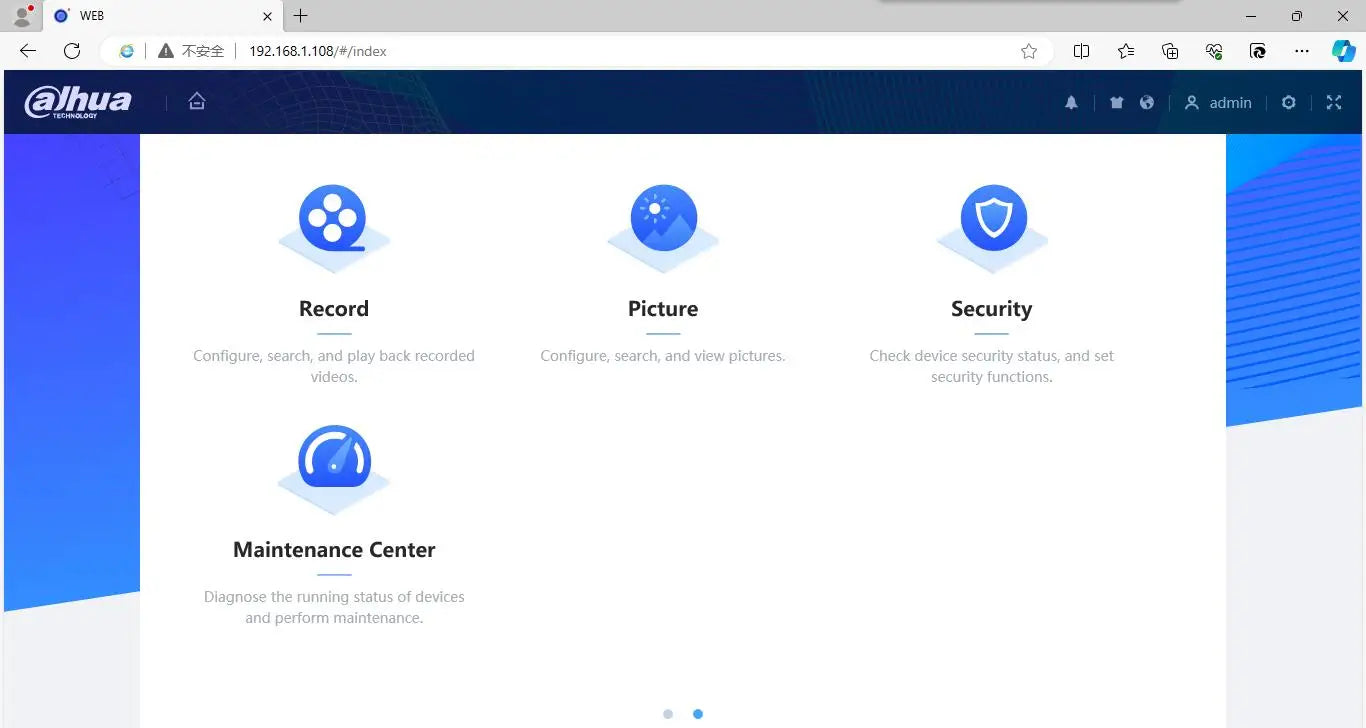Close the WEB tab
The height and width of the screenshot is (728, 1366).
click(268, 16)
